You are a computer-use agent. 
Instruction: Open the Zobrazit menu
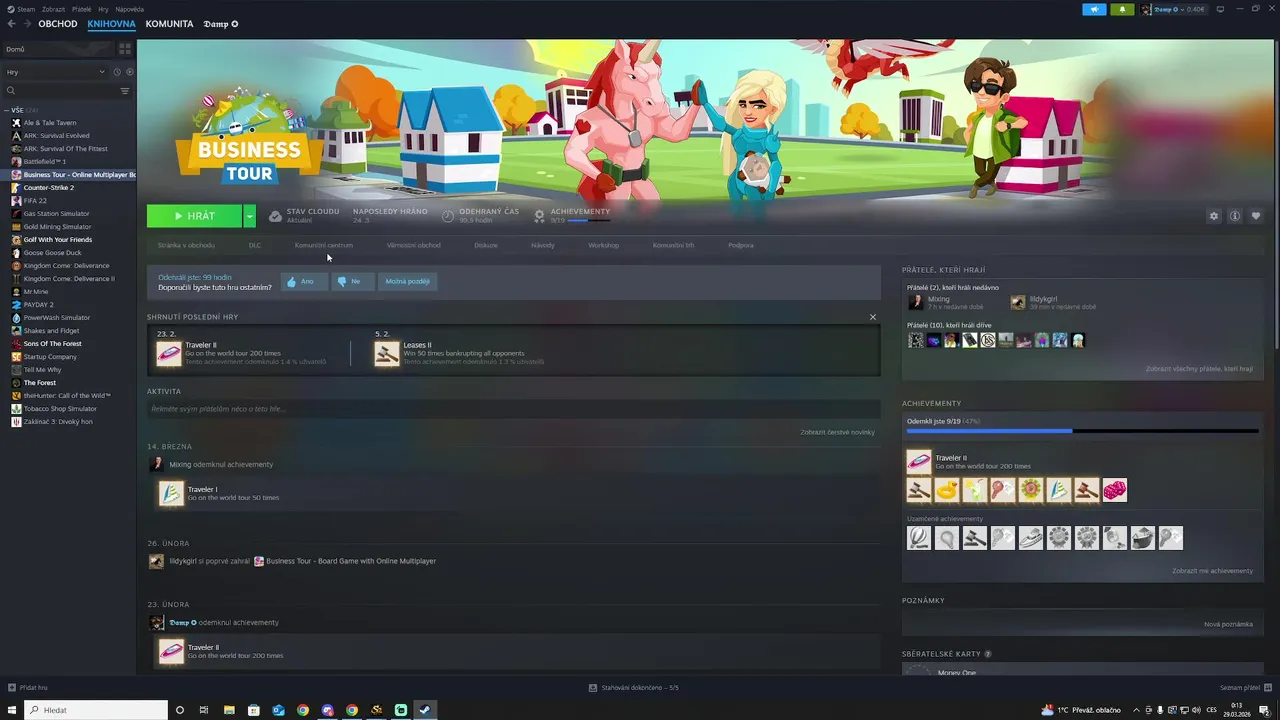click(53, 9)
